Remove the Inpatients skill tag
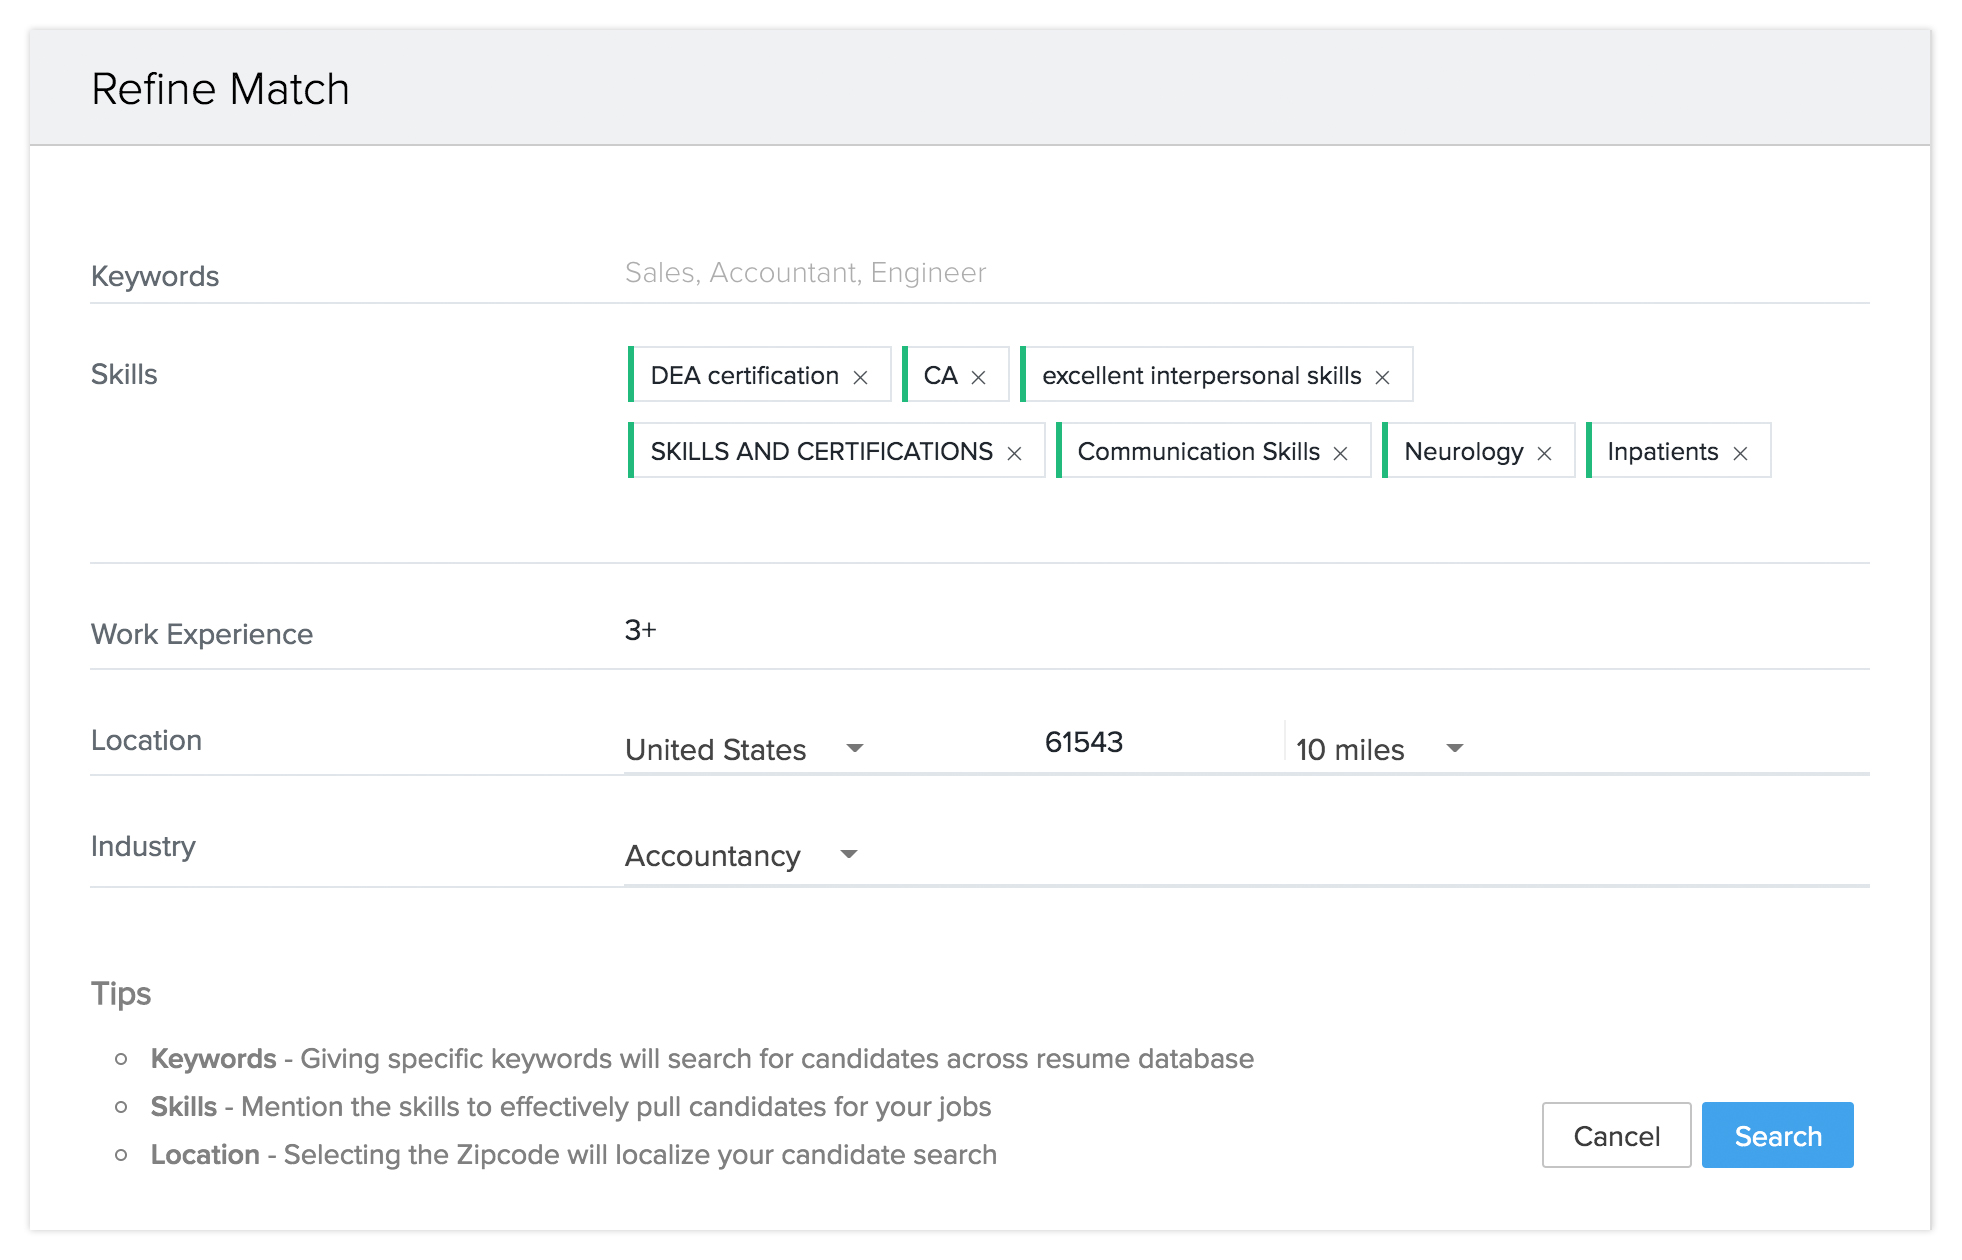The height and width of the screenshot is (1260, 1962). (x=1740, y=453)
